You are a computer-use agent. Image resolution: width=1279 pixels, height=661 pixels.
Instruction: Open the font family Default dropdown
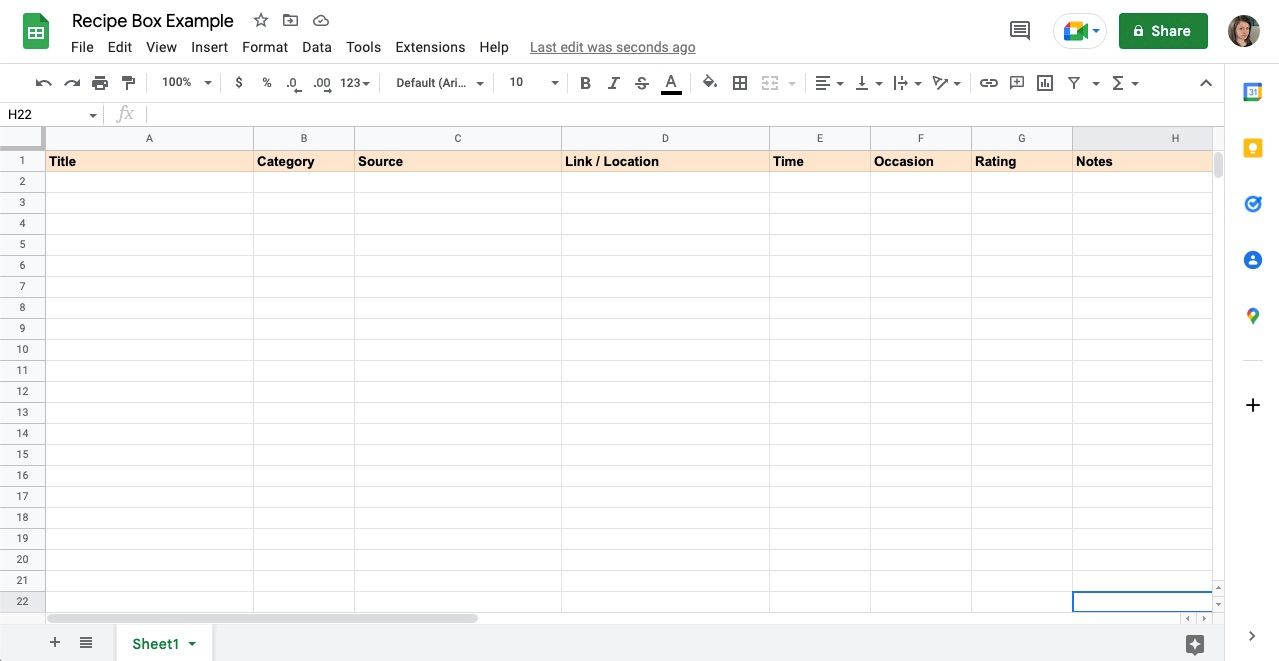pyautogui.click(x=440, y=83)
